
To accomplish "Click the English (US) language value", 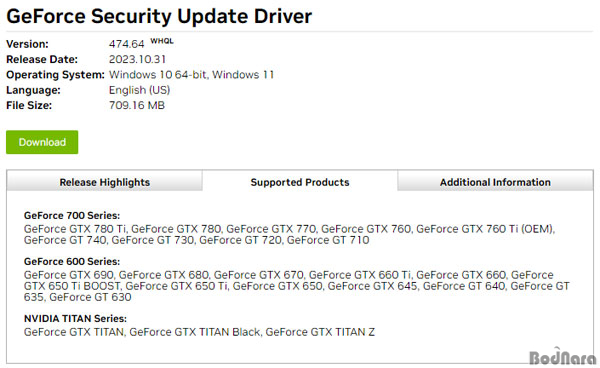I will 139,90.
